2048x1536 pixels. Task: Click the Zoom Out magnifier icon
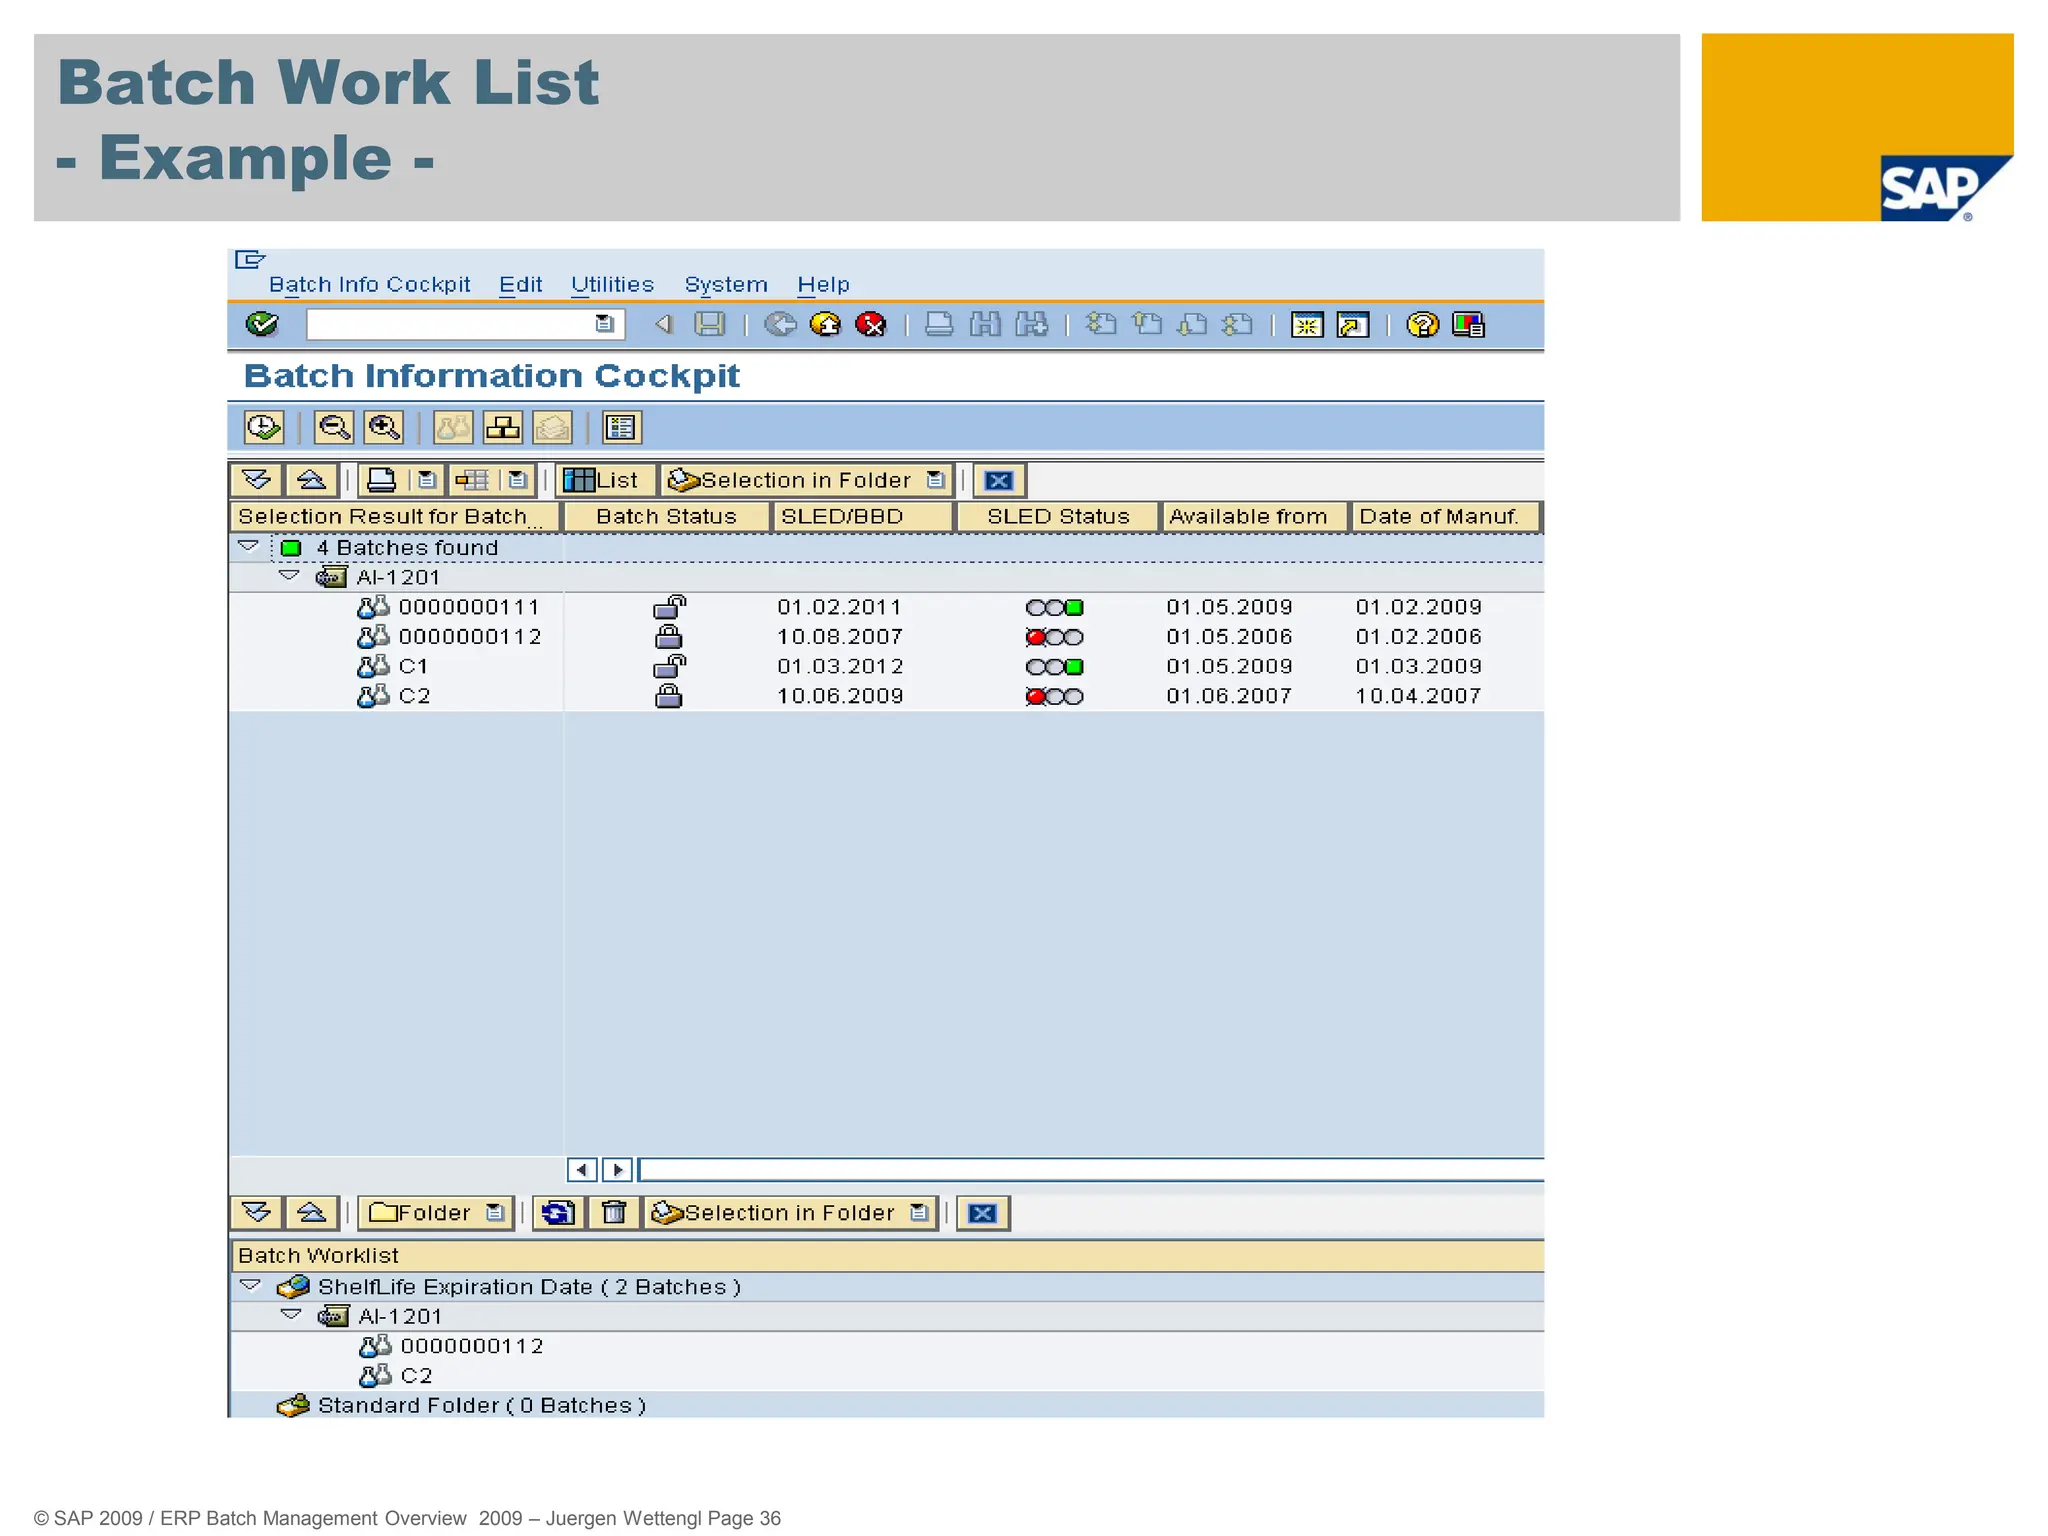click(334, 428)
